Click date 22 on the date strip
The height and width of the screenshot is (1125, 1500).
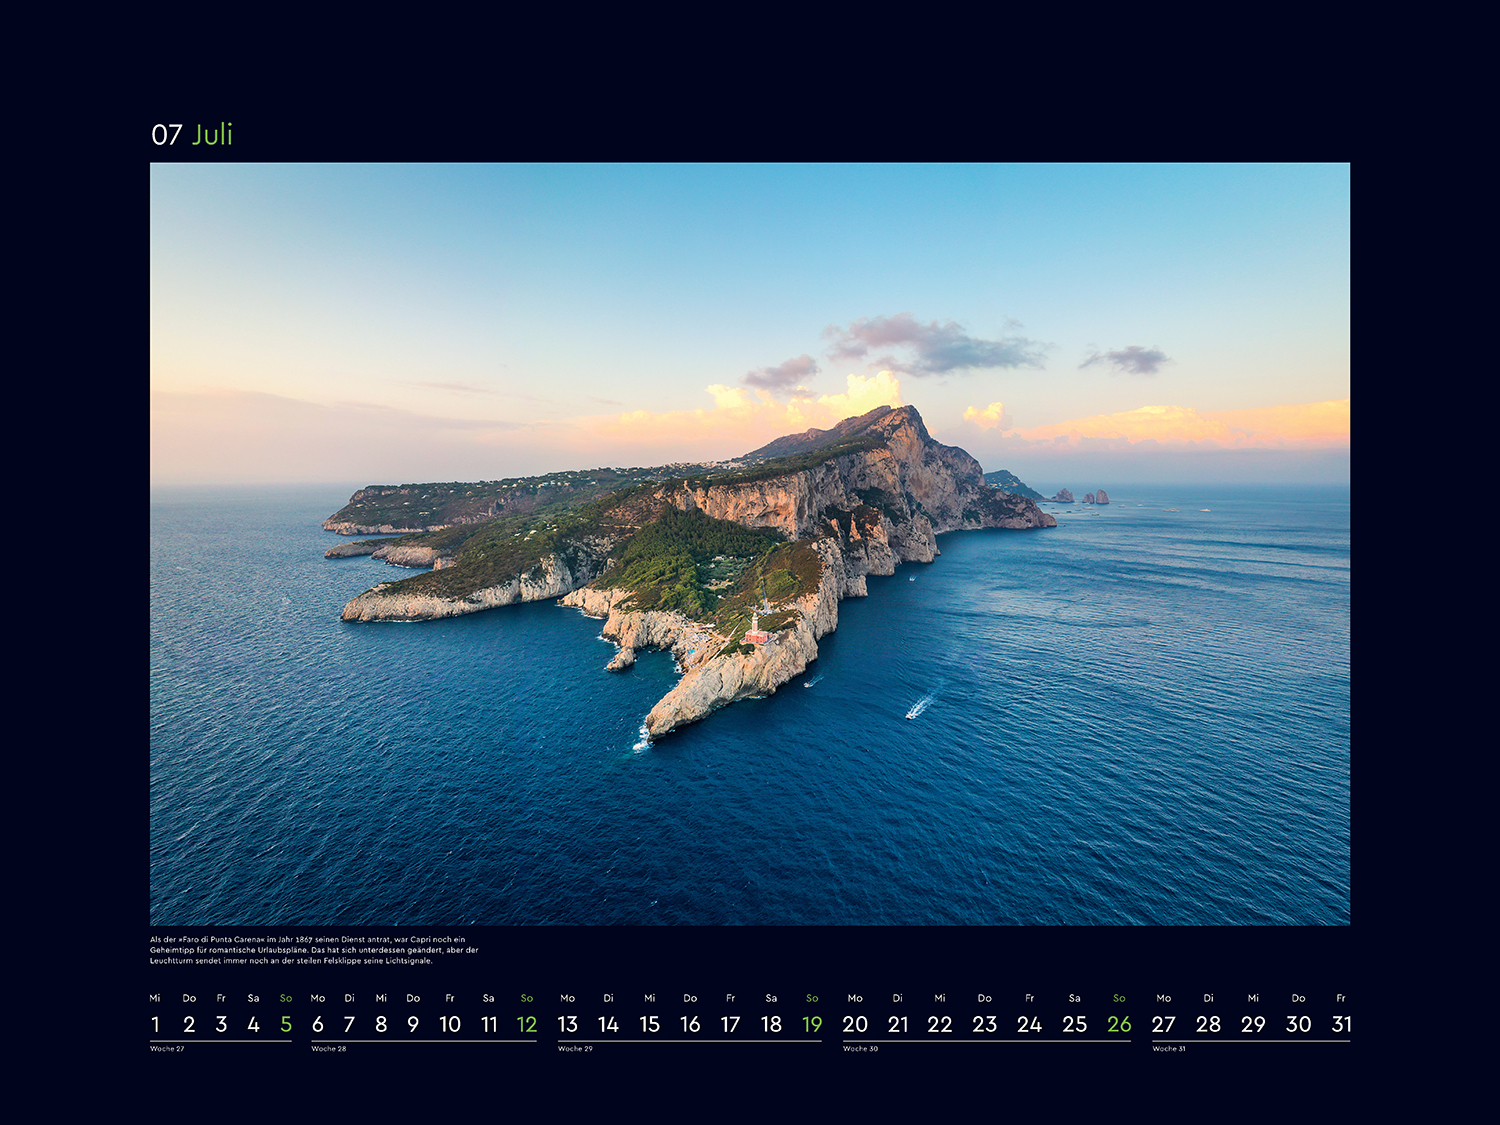tap(940, 1024)
